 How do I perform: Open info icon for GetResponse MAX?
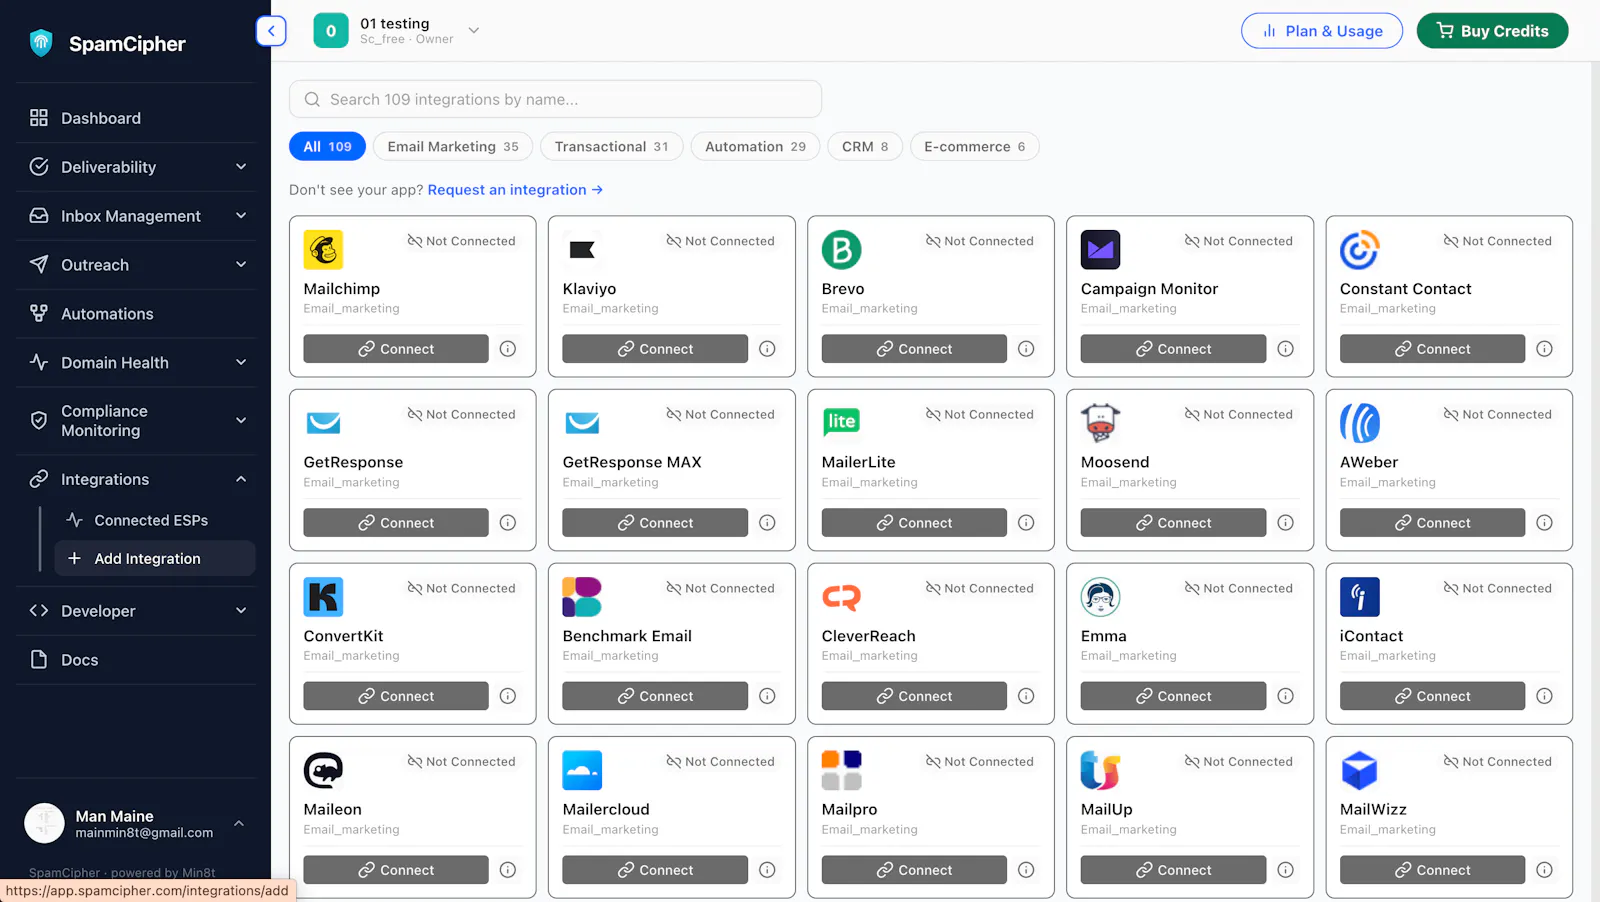point(767,523)
